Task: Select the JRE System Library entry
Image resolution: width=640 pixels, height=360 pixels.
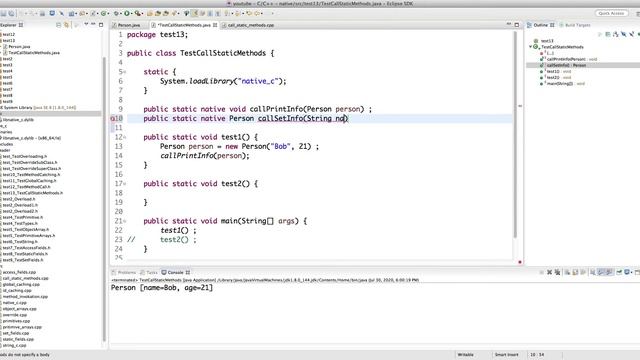Action: [38, 108]
